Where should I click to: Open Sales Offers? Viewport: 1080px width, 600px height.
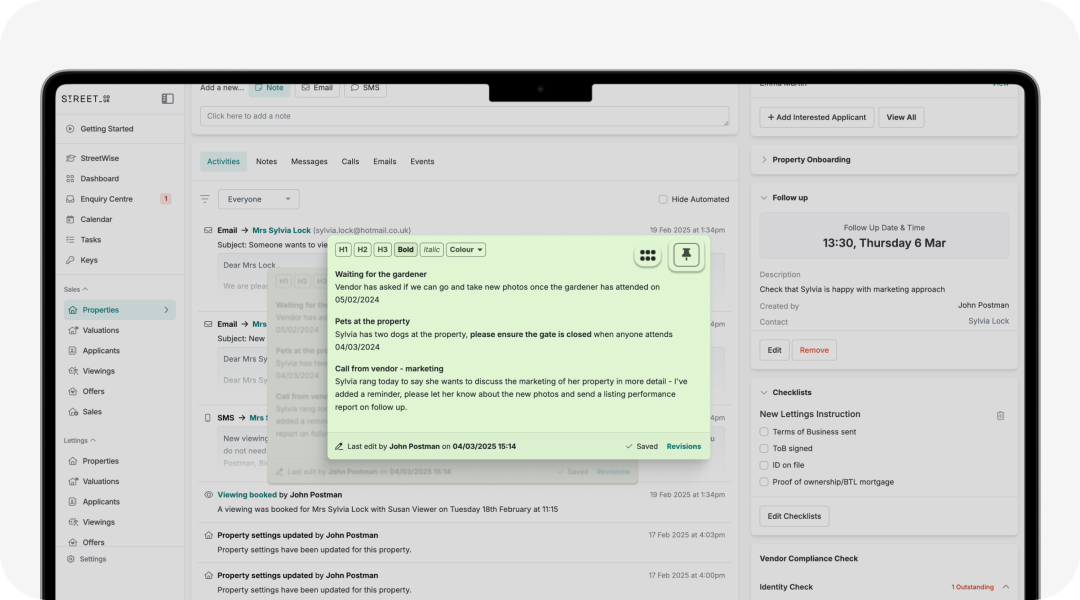pyautogui.click(x=93, y=391)
